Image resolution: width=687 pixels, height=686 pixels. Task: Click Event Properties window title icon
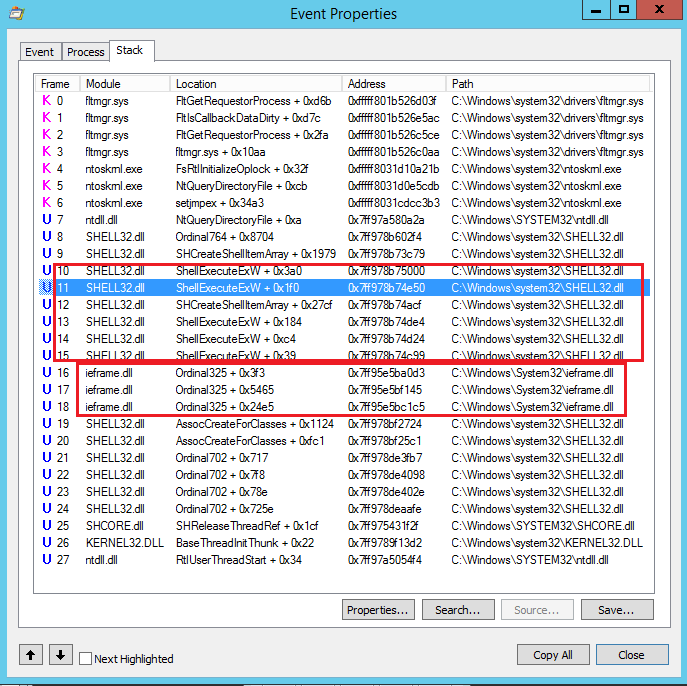(x=19, y=14)
